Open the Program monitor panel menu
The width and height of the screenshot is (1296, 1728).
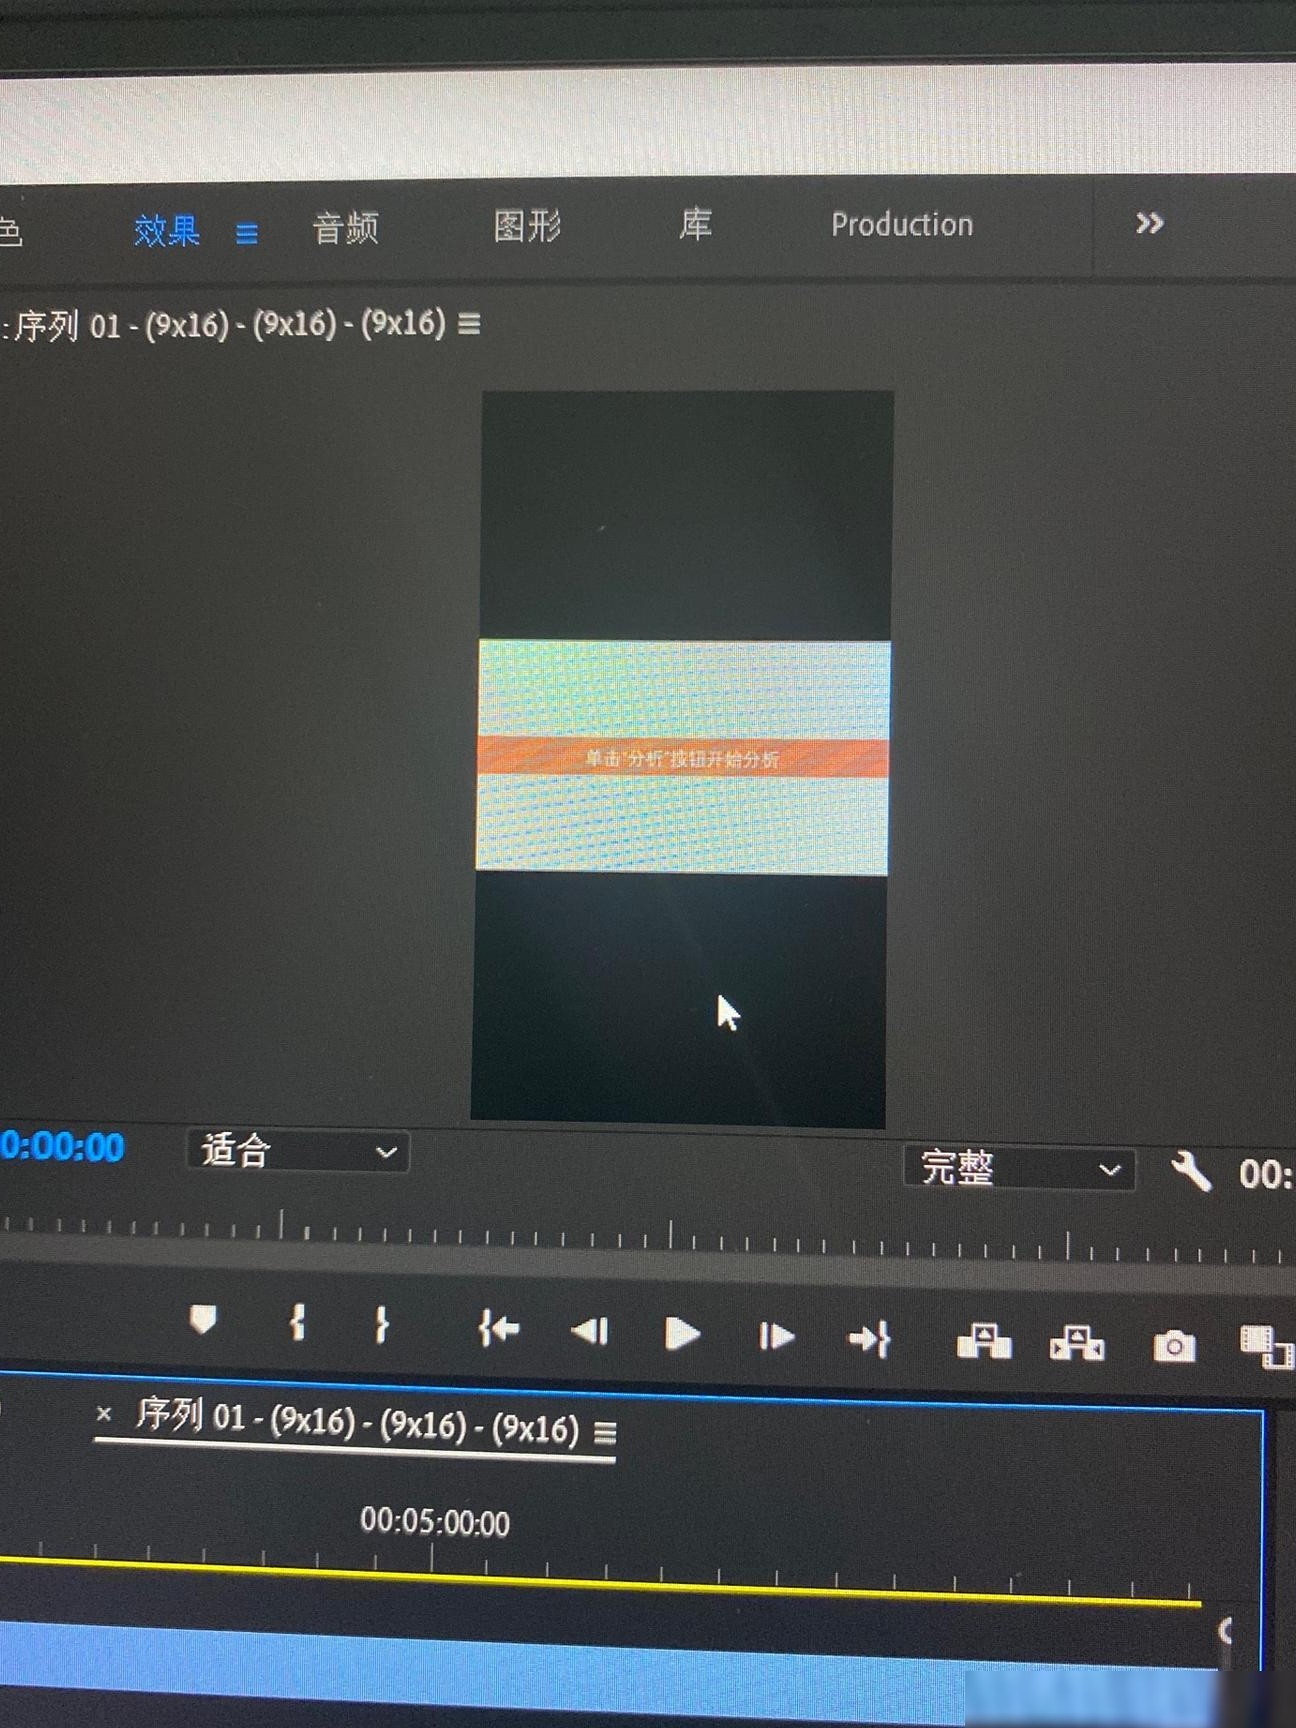click(x=469, y=324)
